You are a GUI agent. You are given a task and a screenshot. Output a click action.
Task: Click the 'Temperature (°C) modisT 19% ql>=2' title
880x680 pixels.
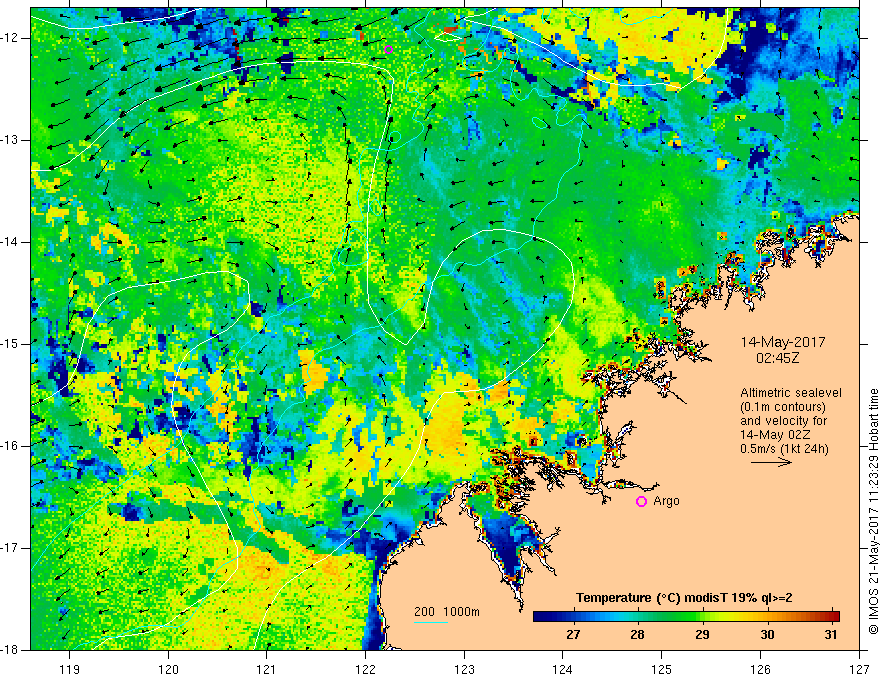click(684, 598)
